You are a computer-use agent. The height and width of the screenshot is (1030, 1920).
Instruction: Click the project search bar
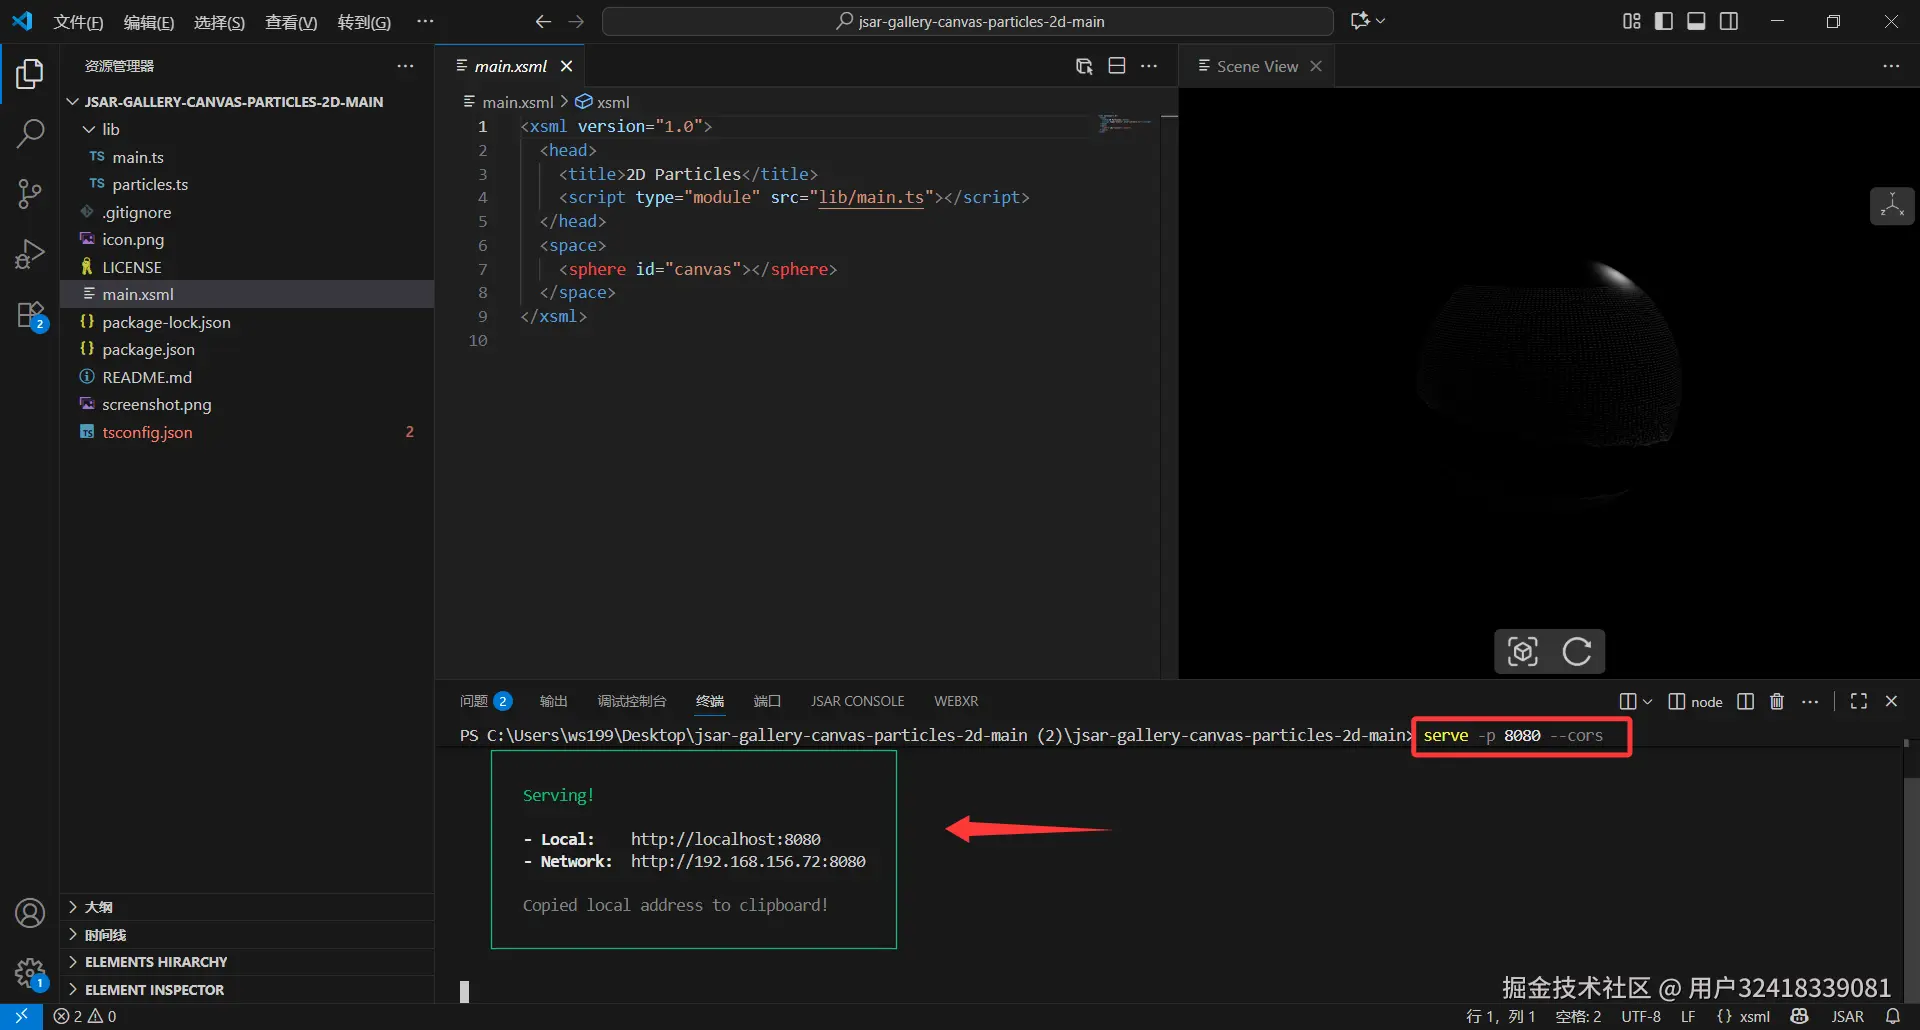pos(967,21)
